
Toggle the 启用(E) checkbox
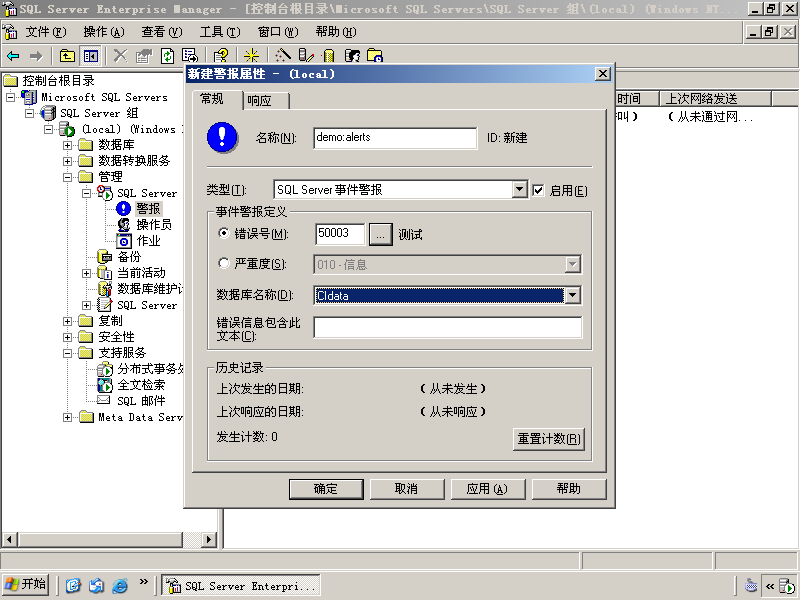pos(538,190)
